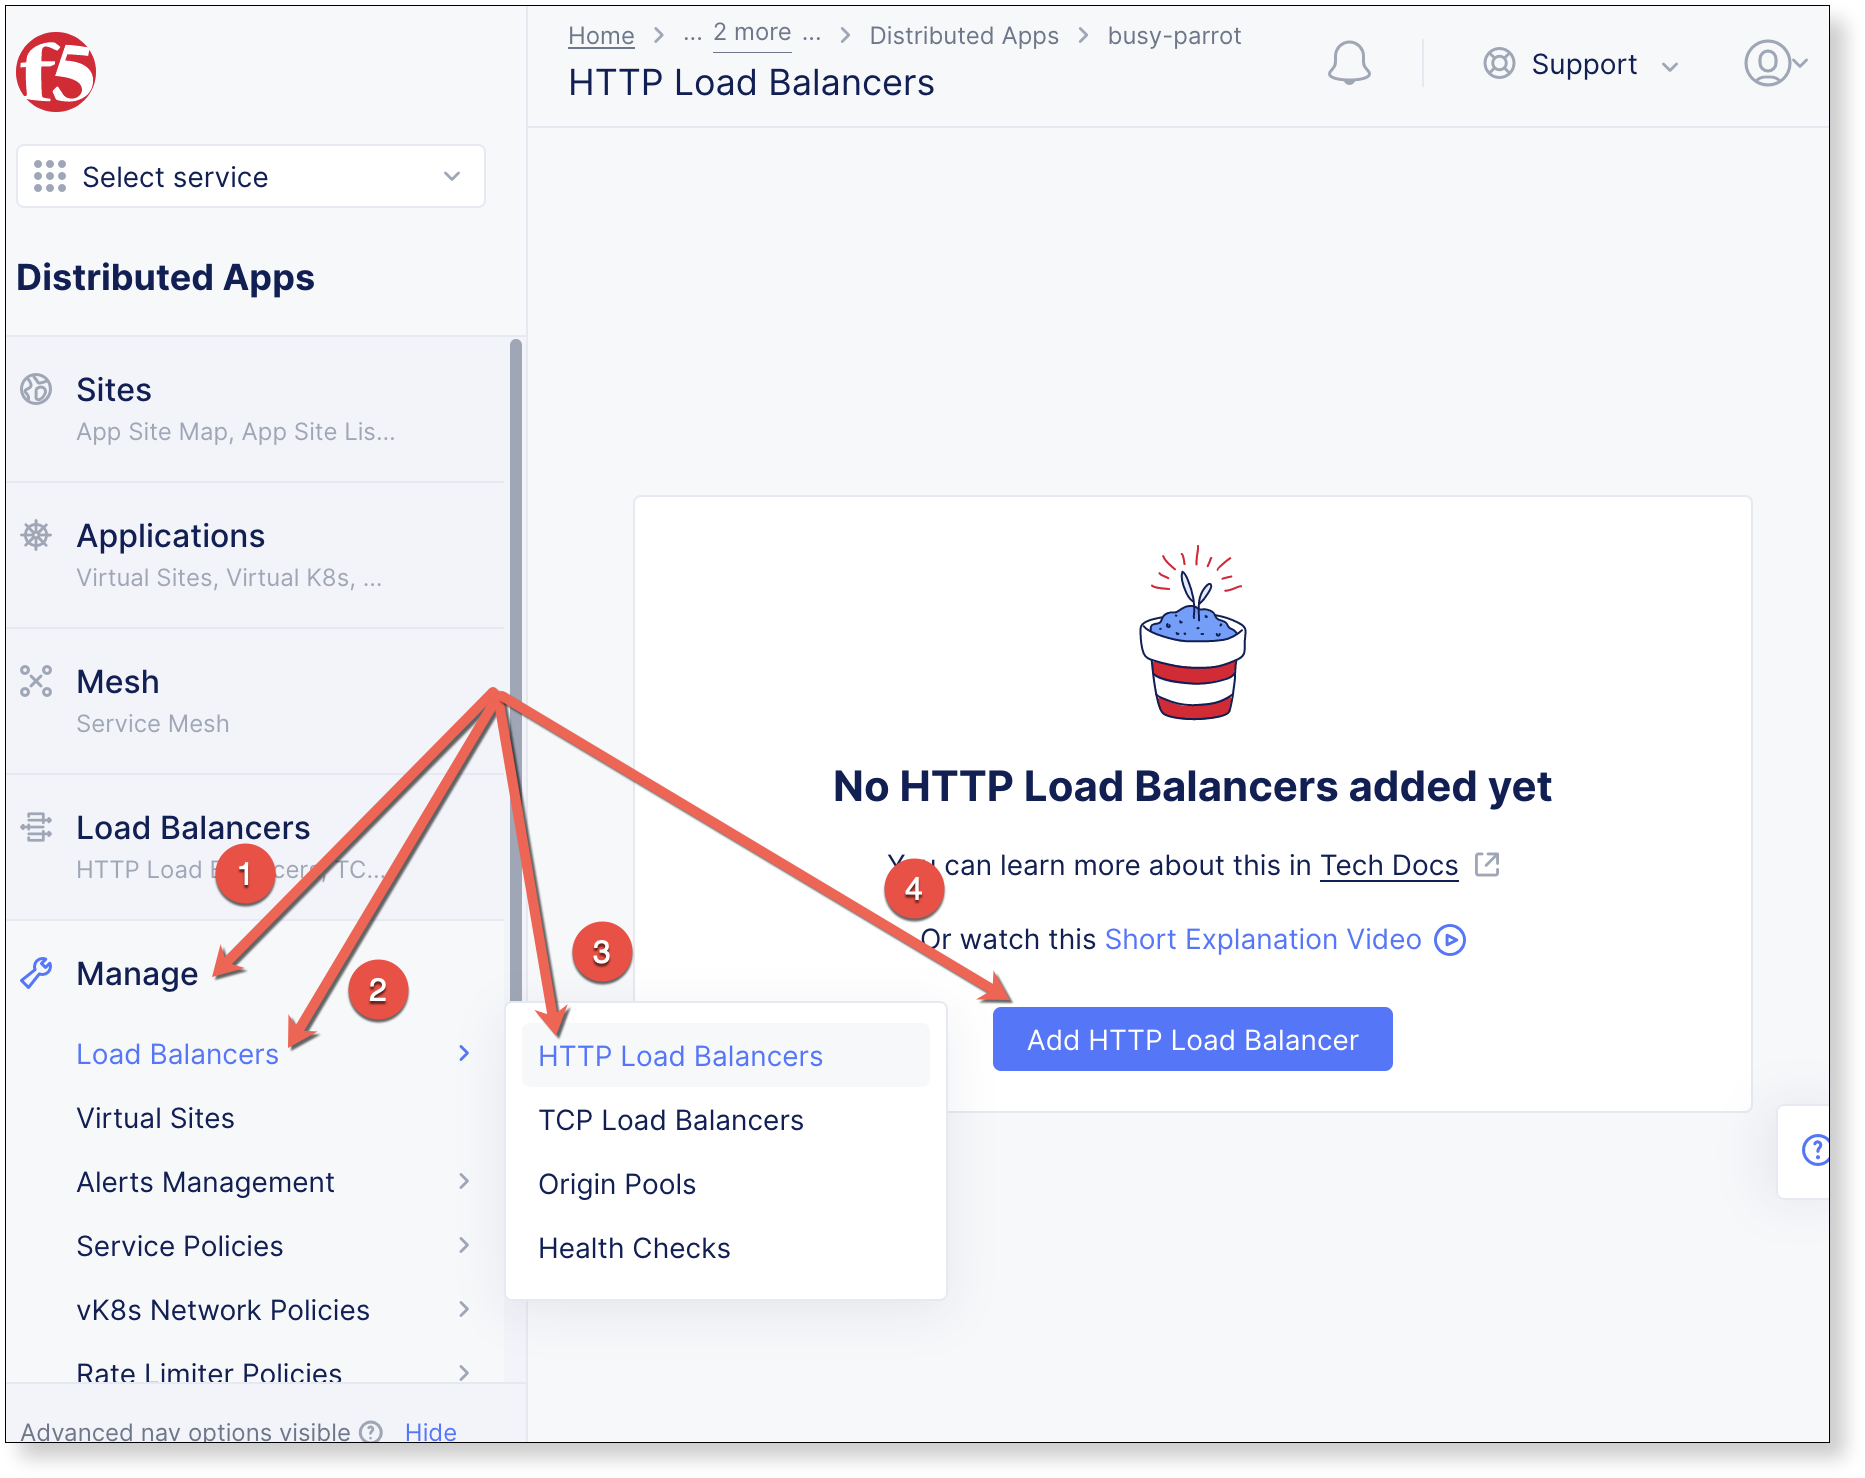Viewport: 1865px width, 1478px height.
Task: Click the Manage wrench icon
Action: point(36,973)
